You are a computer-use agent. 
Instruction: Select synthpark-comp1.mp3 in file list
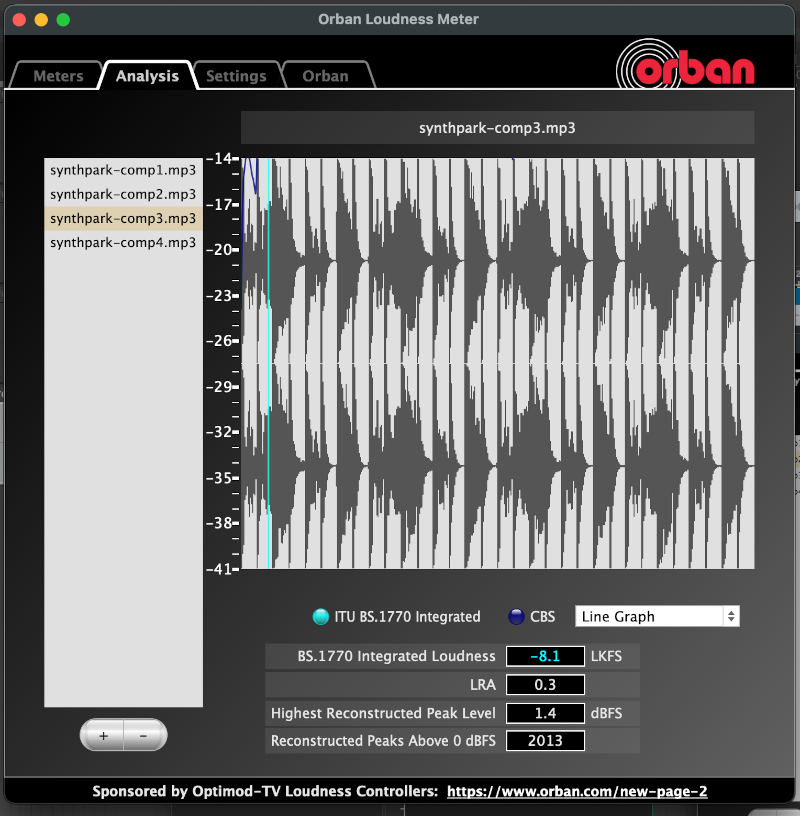123,170
